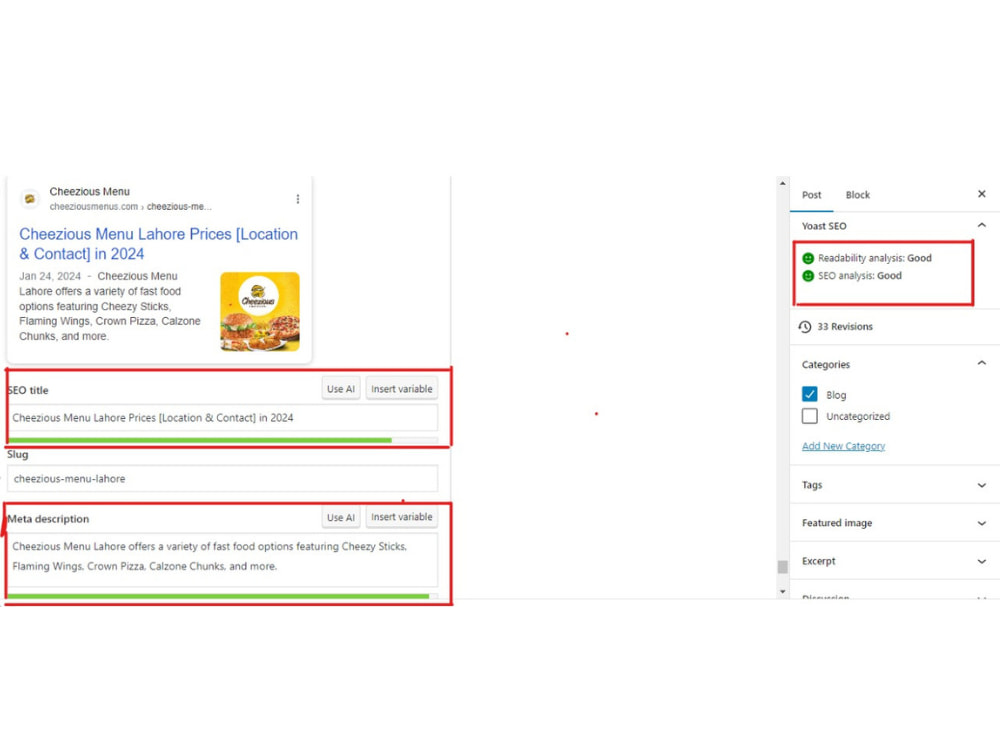Click the Cheezious site favicon in preview
1000x750 pixels.
pyautogui.click(x=29, y=199)
